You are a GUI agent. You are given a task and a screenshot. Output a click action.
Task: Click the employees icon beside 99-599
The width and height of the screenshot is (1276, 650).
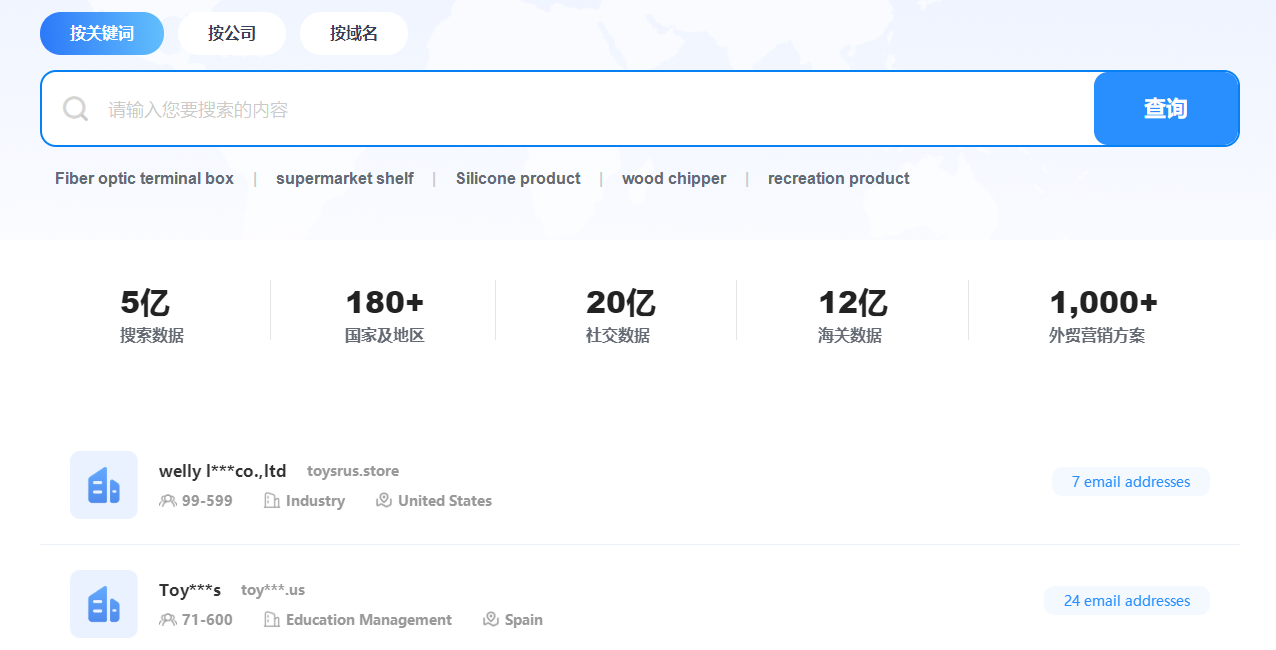[167, 501]
